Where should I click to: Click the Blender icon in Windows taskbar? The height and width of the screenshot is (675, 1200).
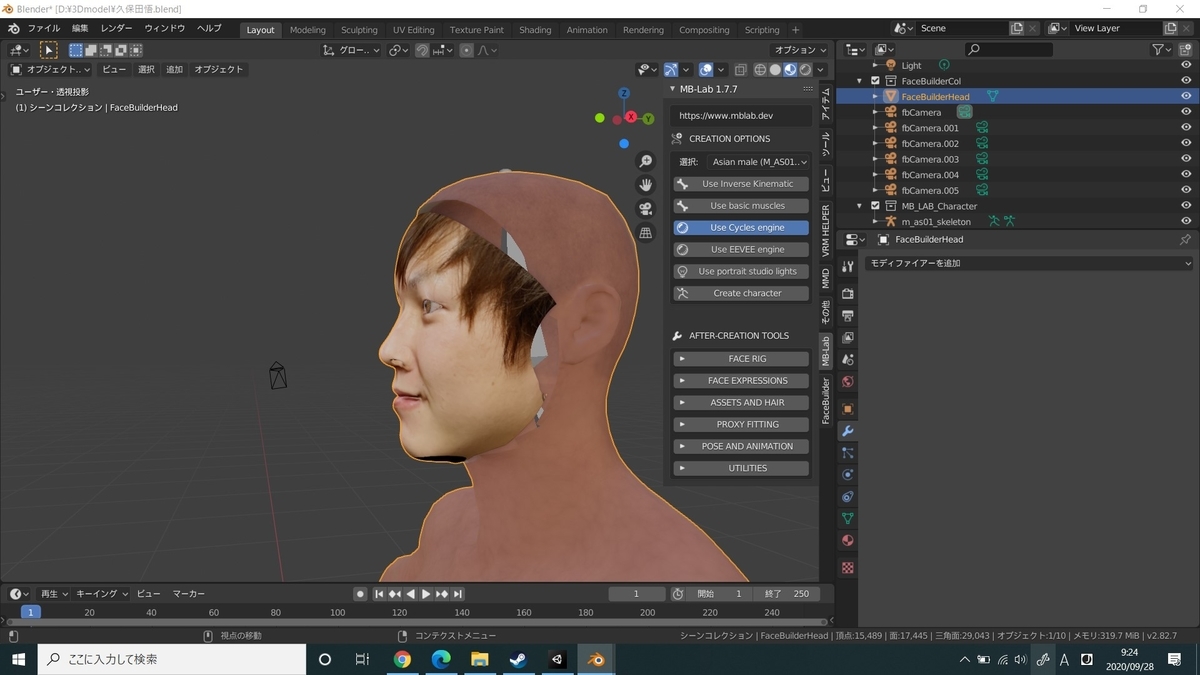coord(595,659)
